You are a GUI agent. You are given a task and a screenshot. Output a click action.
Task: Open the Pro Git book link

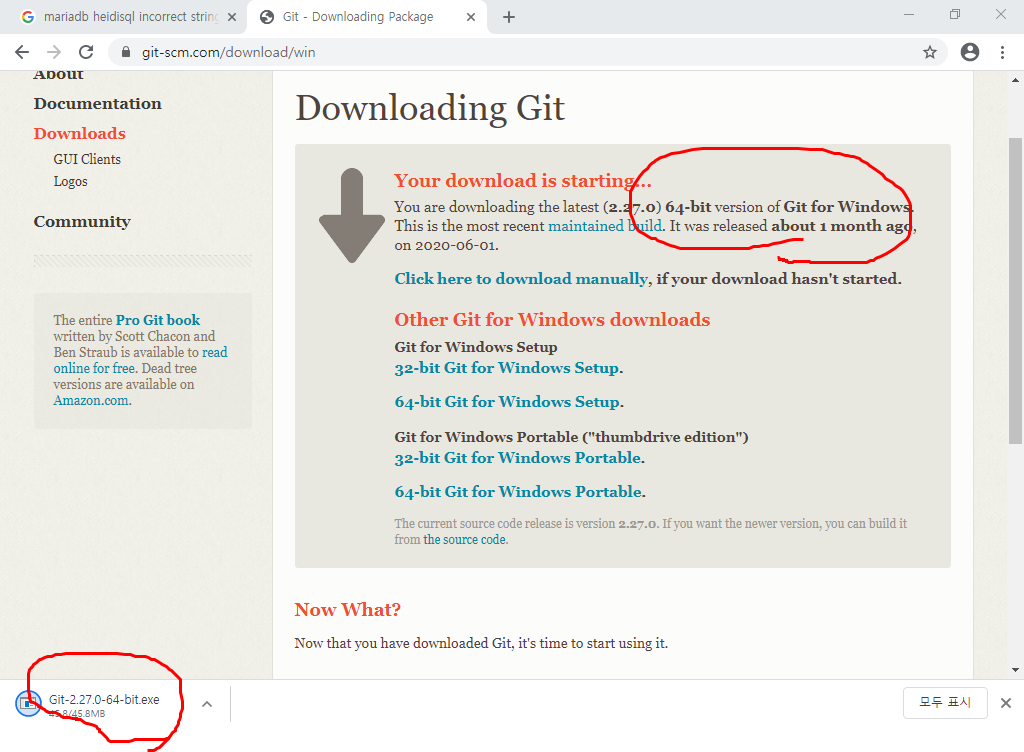click(158, 320)
